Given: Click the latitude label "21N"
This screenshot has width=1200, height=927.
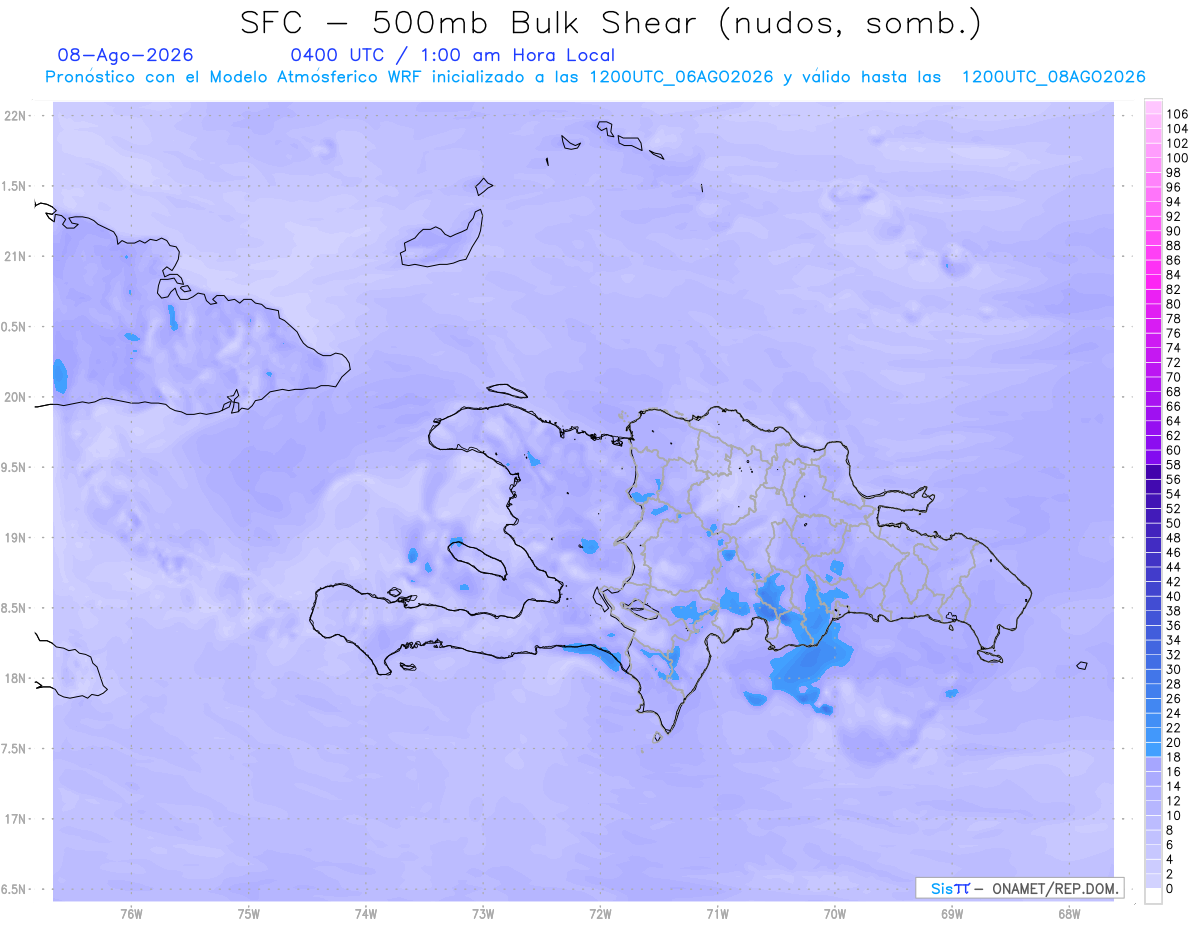Looking at the screenshot, I should [16, 256].
